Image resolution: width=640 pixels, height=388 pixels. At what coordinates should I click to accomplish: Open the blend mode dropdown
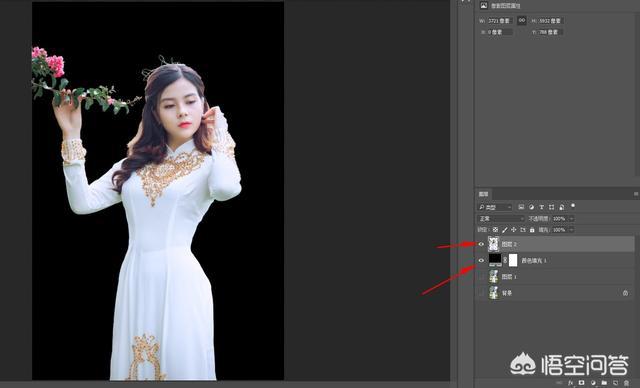pos(501,219)
